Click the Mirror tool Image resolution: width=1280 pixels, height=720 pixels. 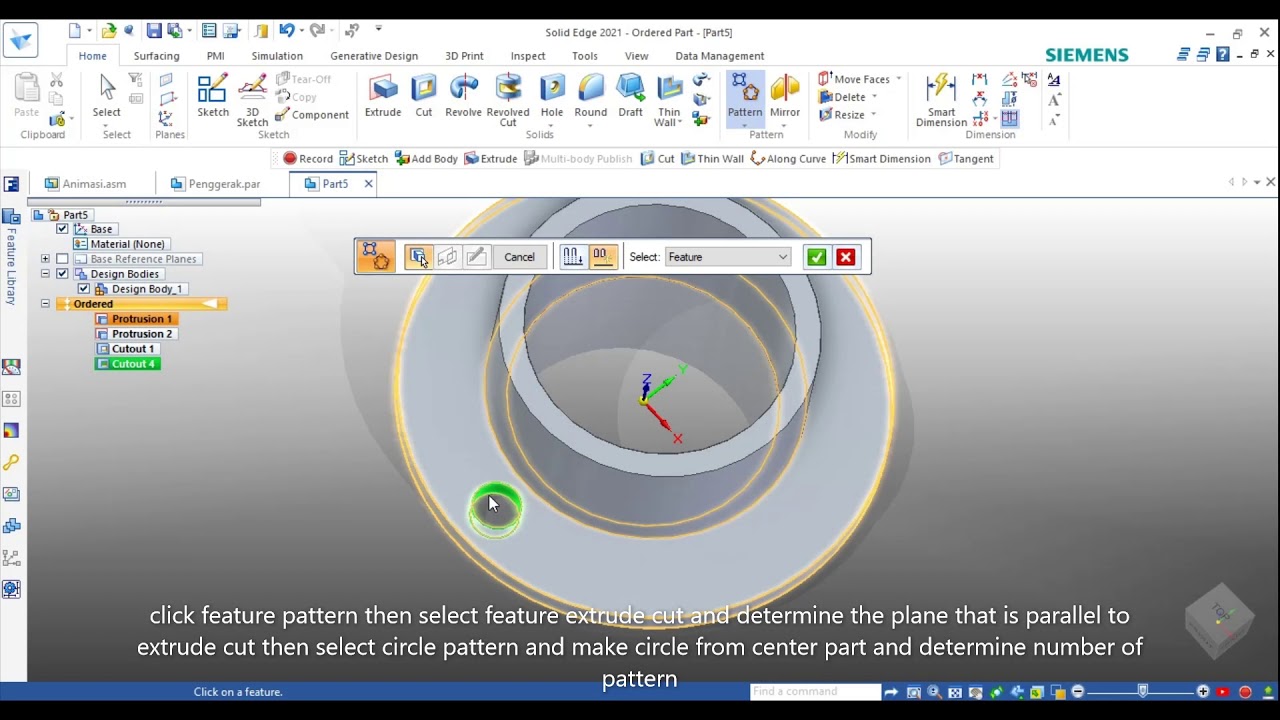click(x=785, y=96)
